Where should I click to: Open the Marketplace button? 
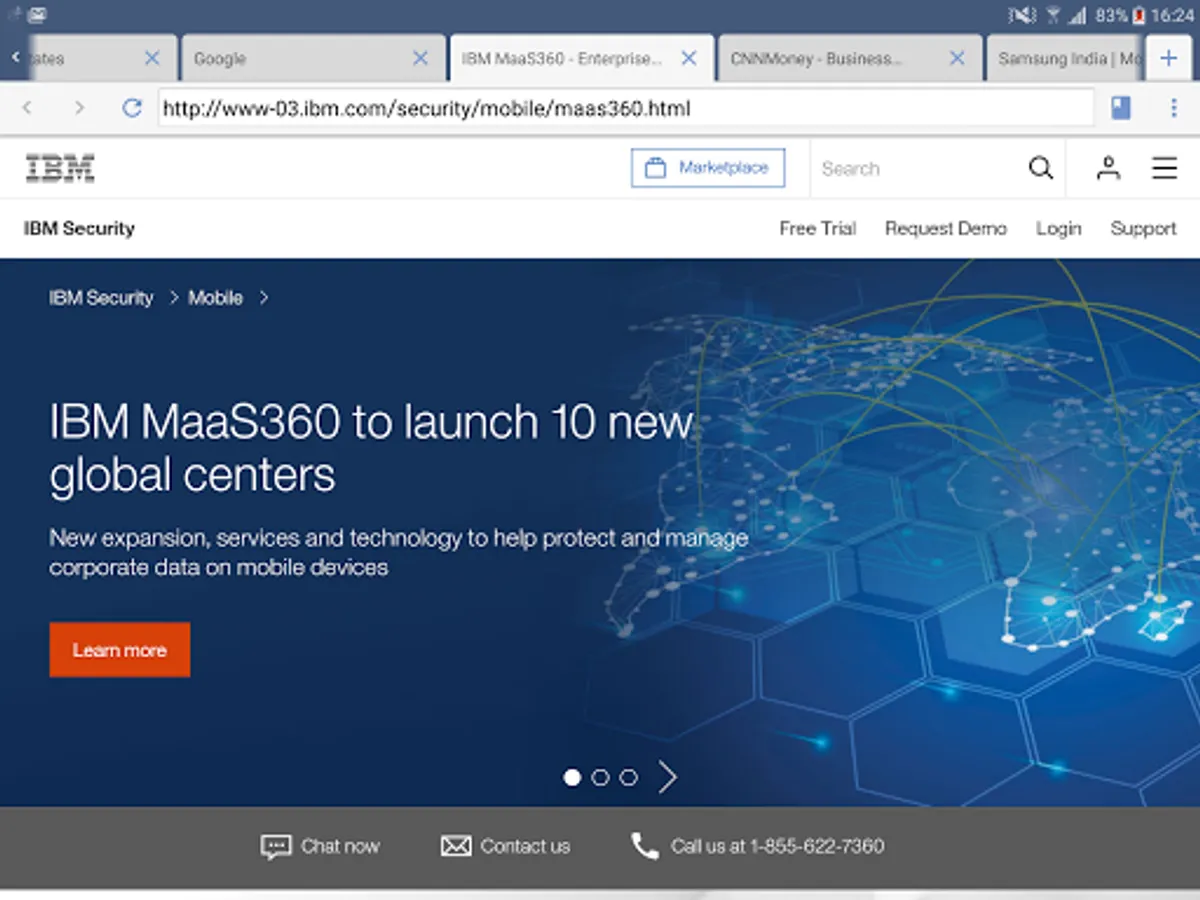point(708,168)
